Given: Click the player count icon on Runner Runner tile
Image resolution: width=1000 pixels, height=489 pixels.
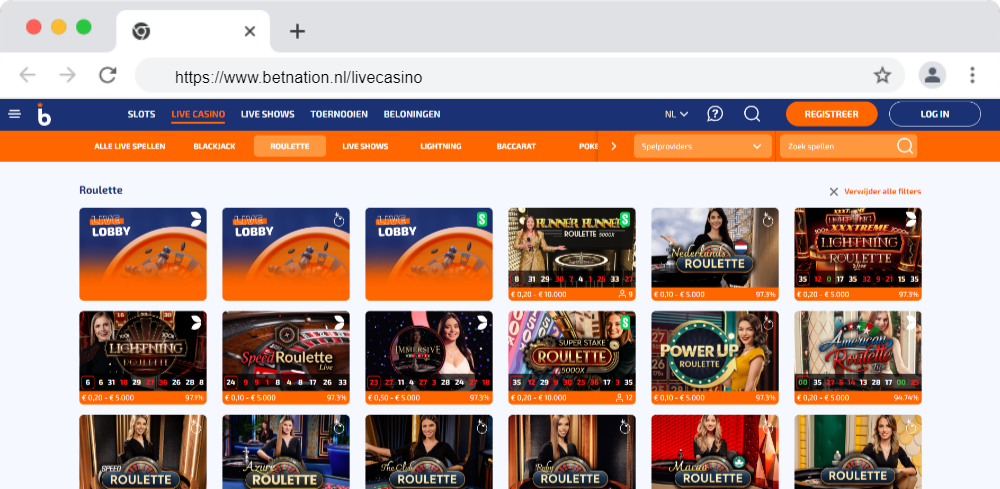Looking at the screenshot, I should click(622, 295).
